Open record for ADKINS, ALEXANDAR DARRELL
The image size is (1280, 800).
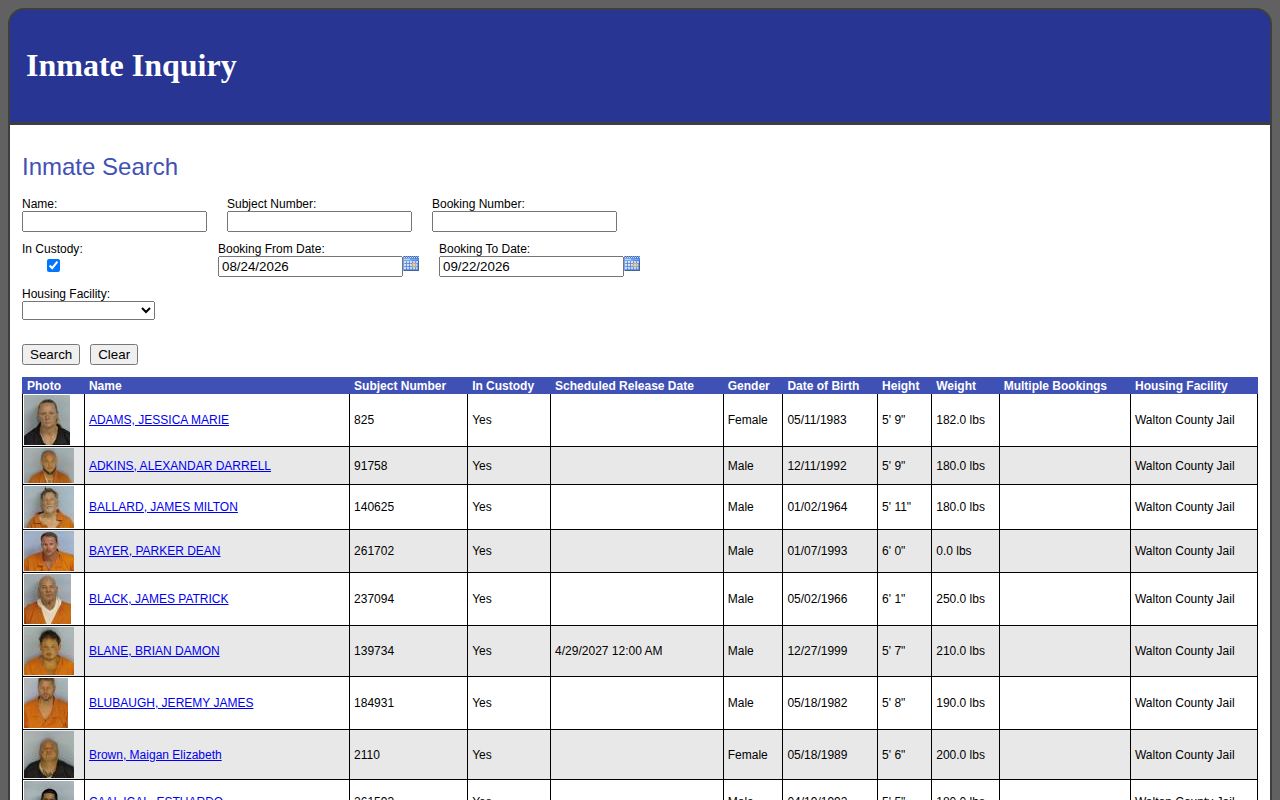pos(180,466)
